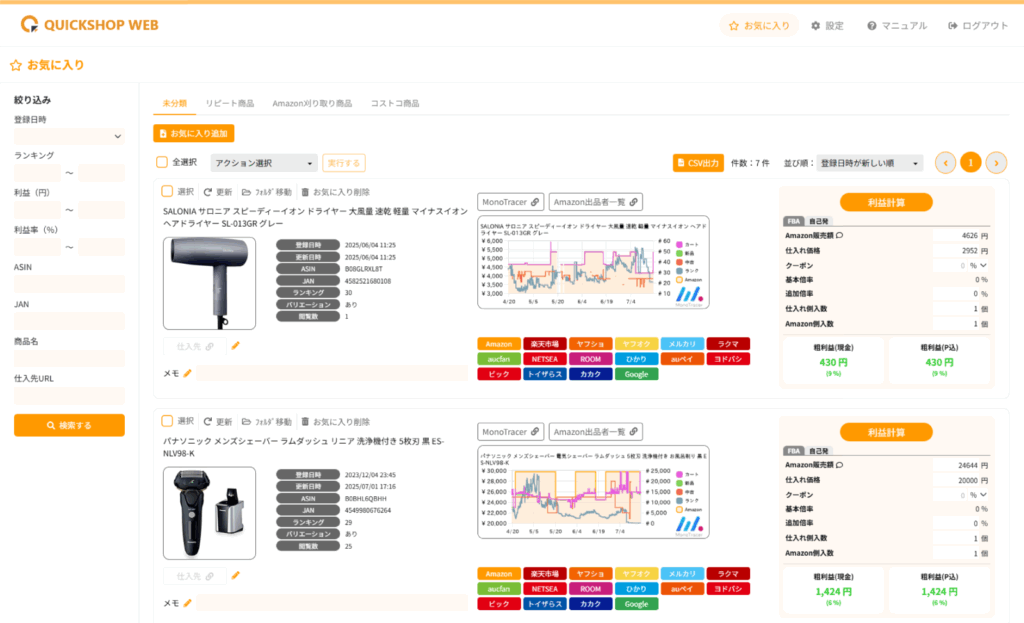Open SALONIA hair dryer product thumbnail
This screenshot has height=623, width=1024.
(210, 283)
